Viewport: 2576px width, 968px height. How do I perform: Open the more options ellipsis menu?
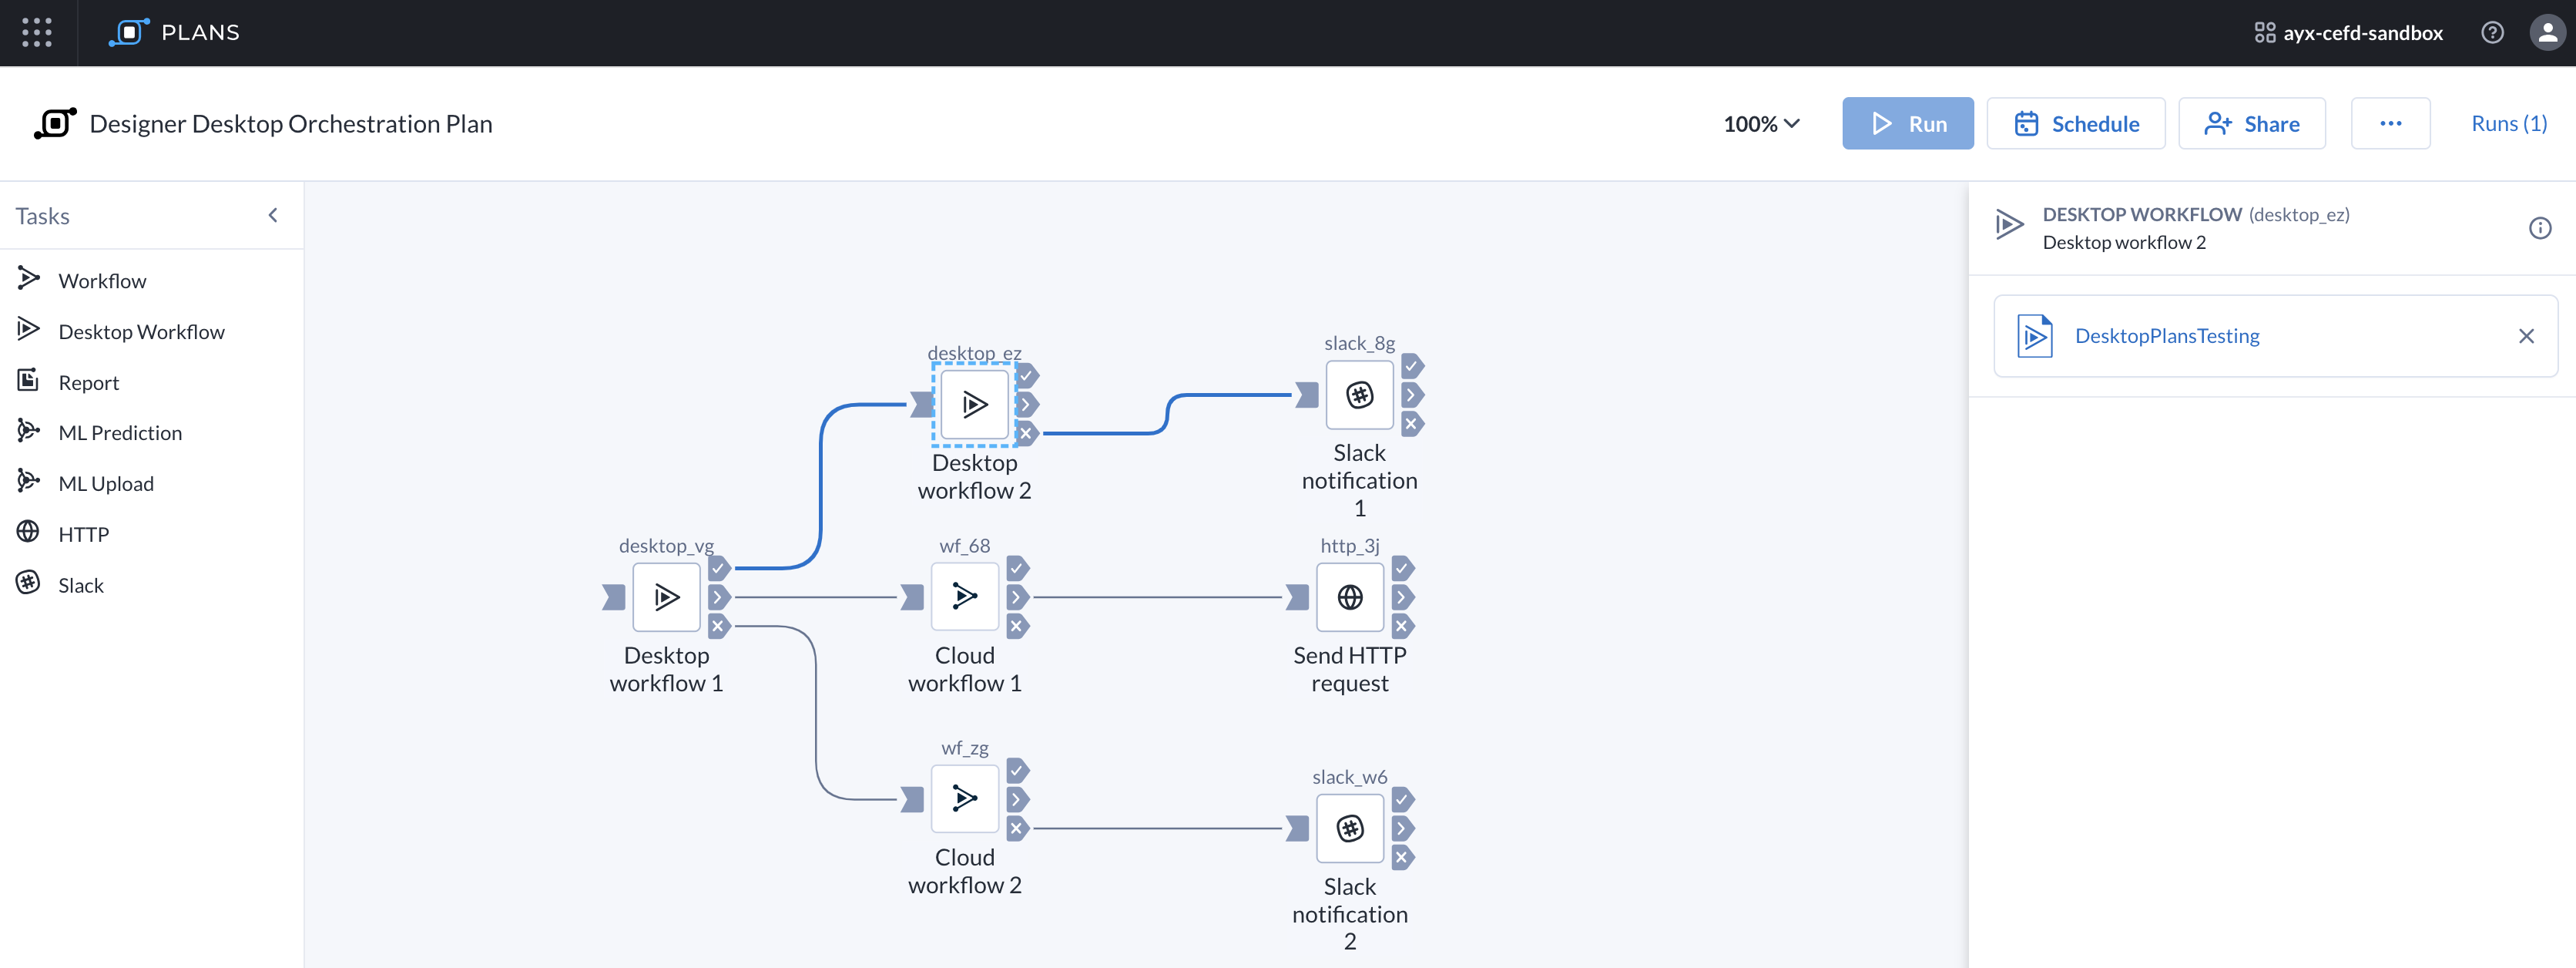tap(2391, 123)
